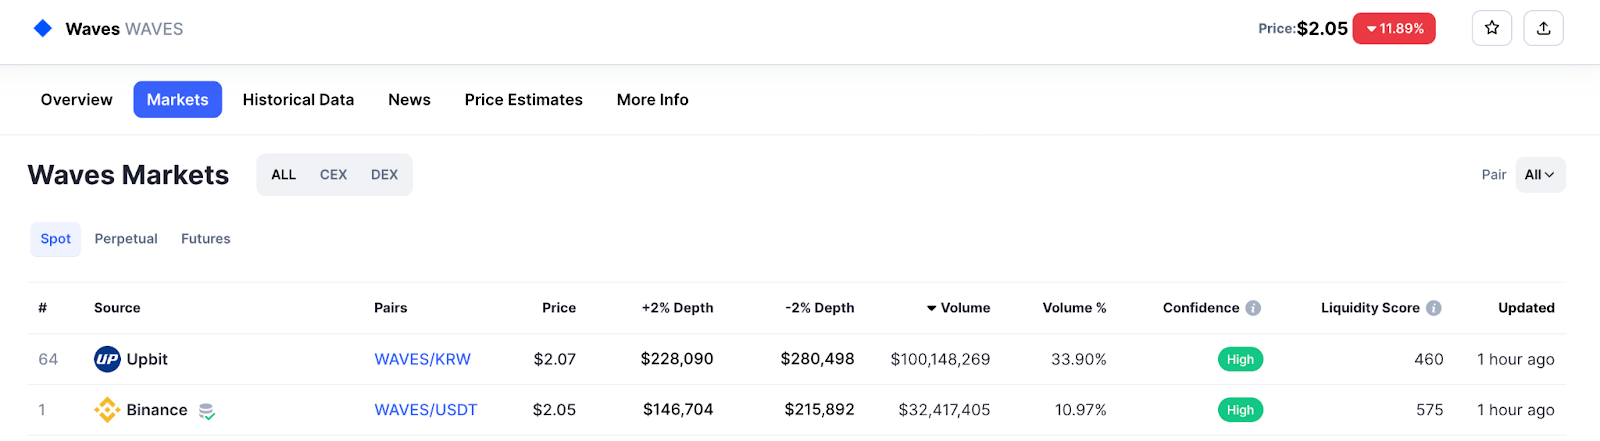Click the blue Waves diamond logo
The height and width of the screenshot is (441, 1600).
pyautogui.click(x=43, y=28)
